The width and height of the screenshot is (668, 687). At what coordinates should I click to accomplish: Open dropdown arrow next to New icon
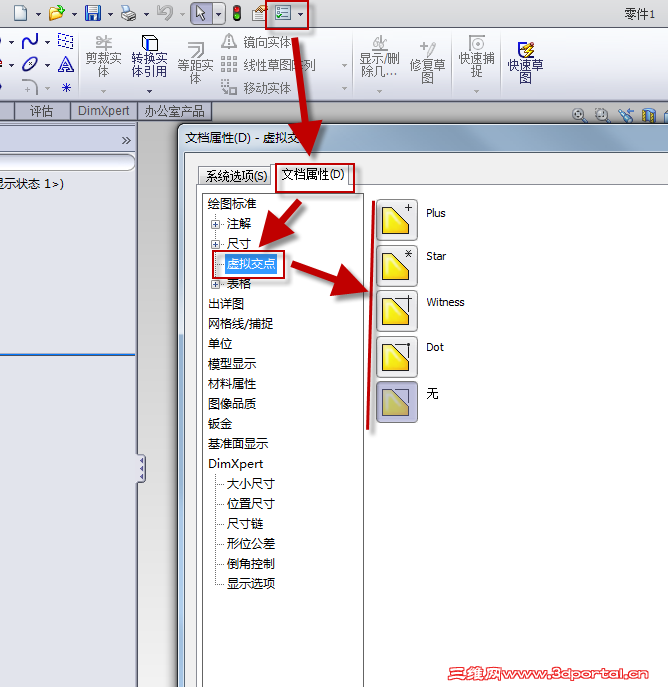pyautogui.click(x=38, y=14)
